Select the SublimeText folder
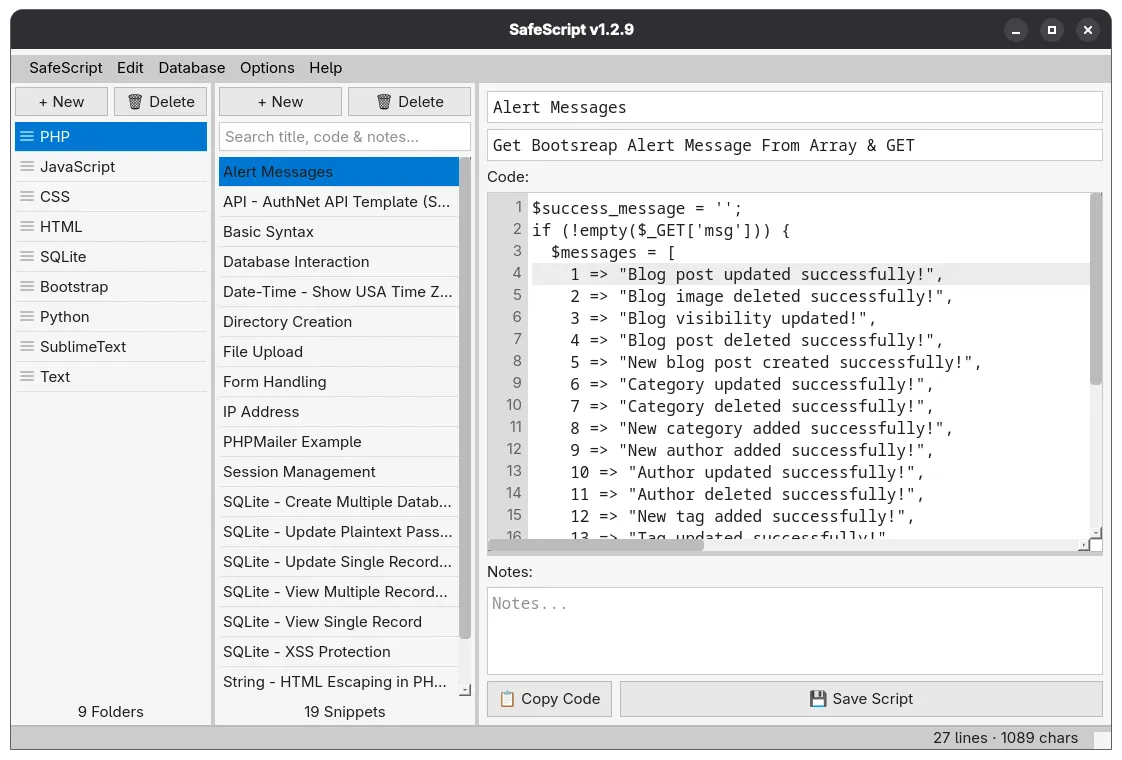The image size is (1122, 760). (111, 346)
